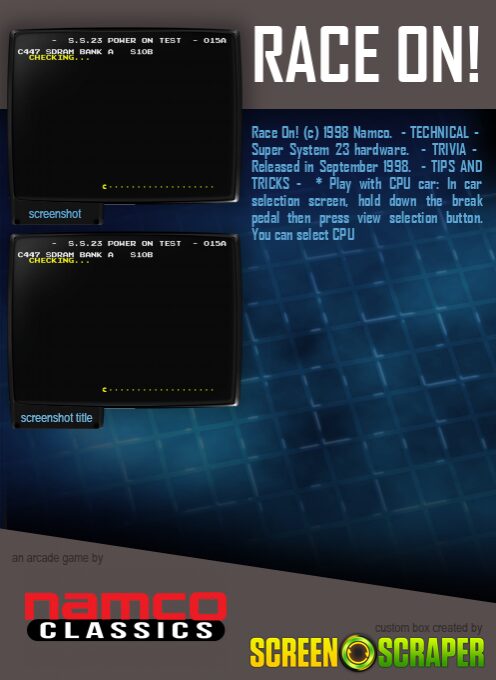Click the green ScreenScraper ring emblem
This screenshot has height=680, width=496.
tap(358, 653)
